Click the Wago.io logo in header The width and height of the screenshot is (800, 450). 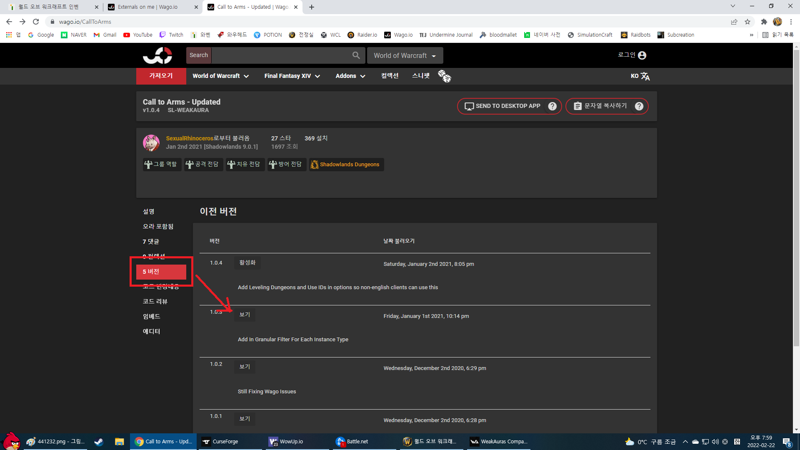(157, 55)
